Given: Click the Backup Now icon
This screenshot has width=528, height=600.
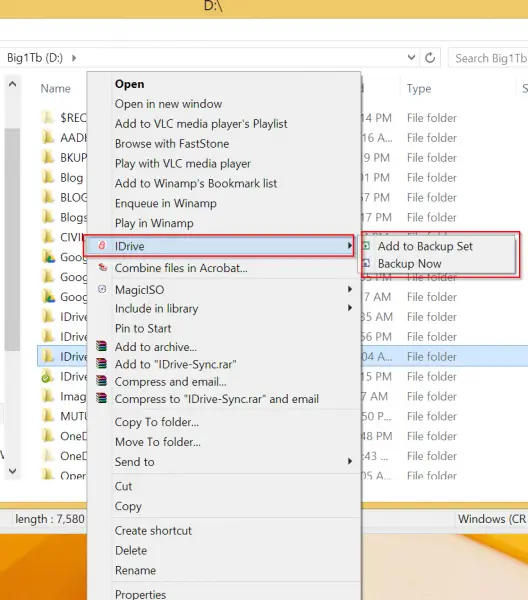Looking at the screenshot, I should click(x=366, y=263).
